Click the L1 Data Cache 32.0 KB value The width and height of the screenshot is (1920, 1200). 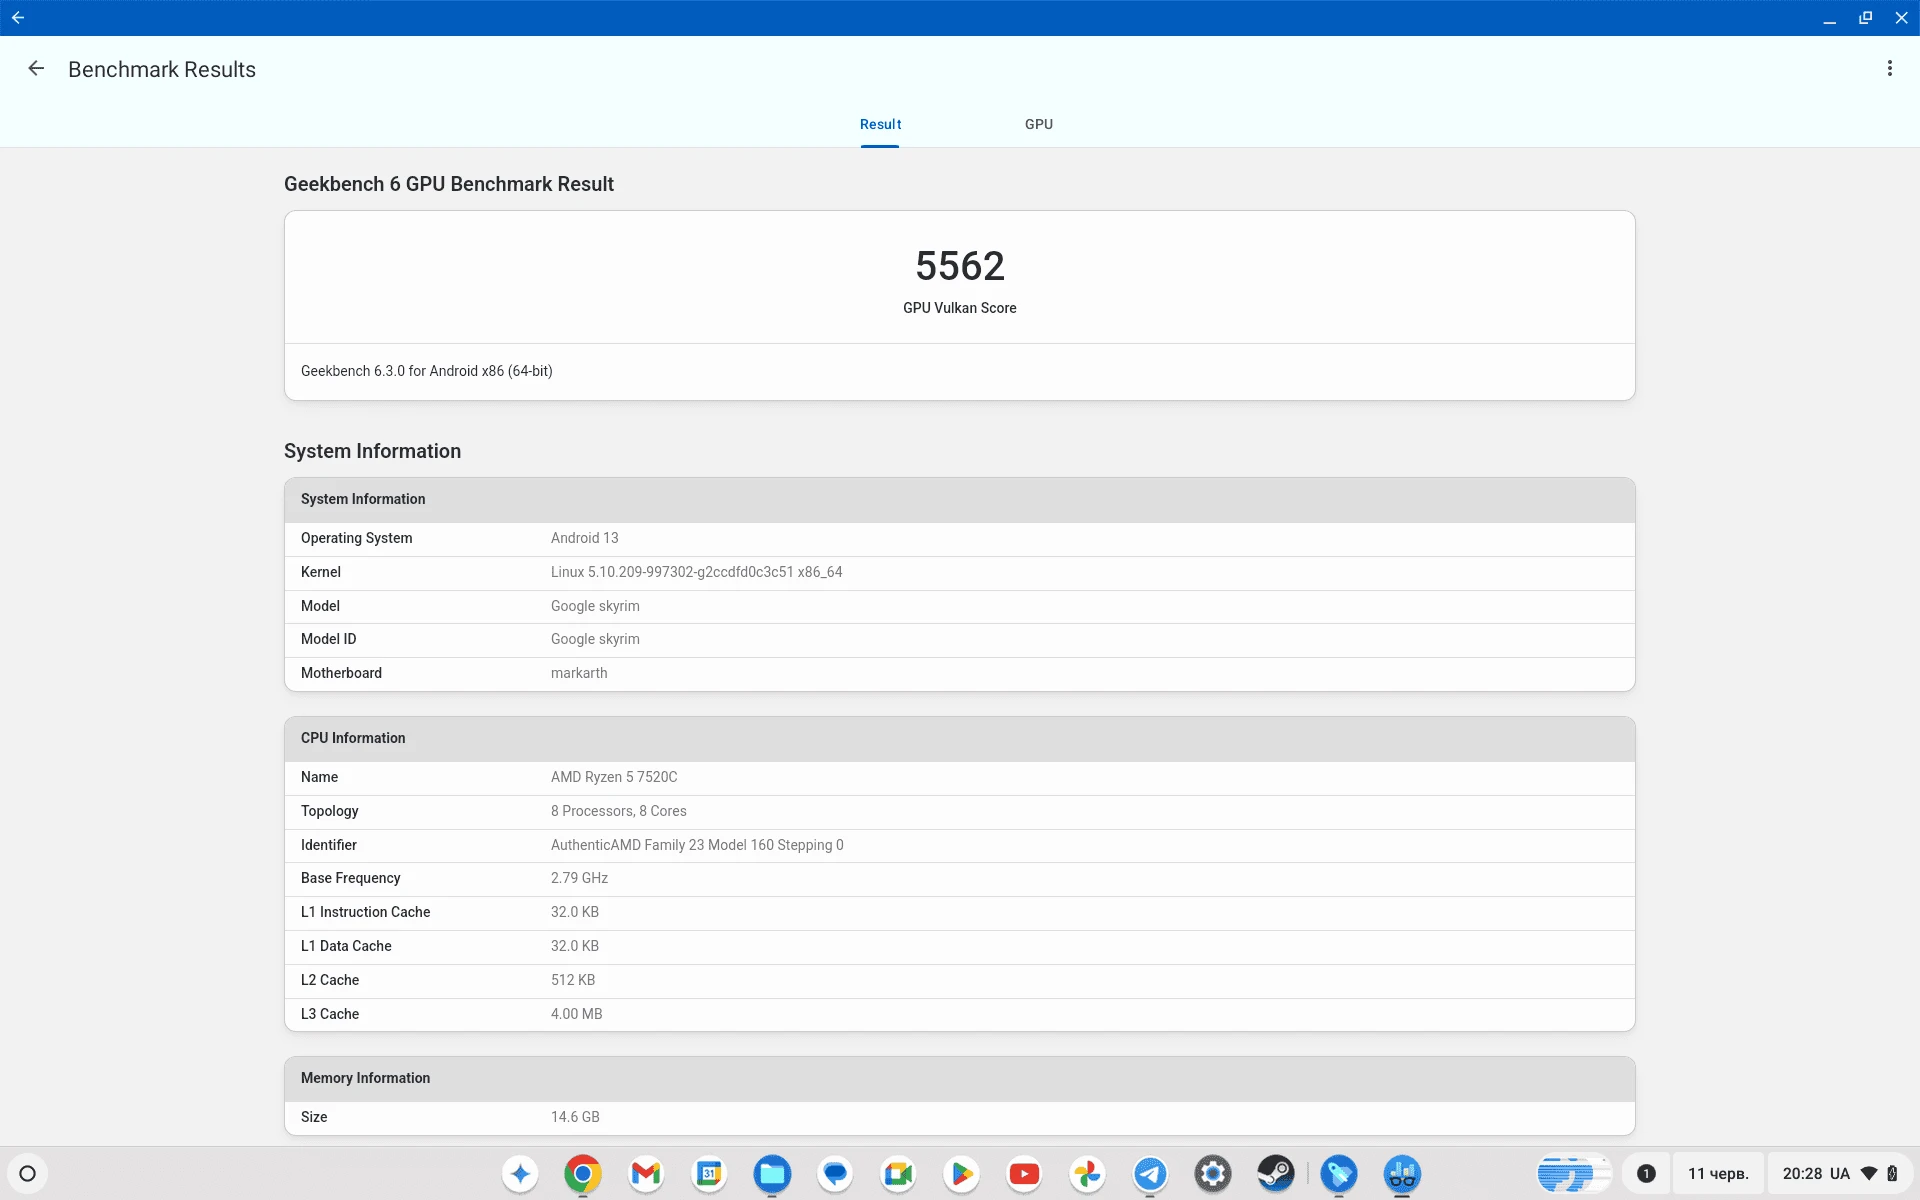[x=575, y=946]
